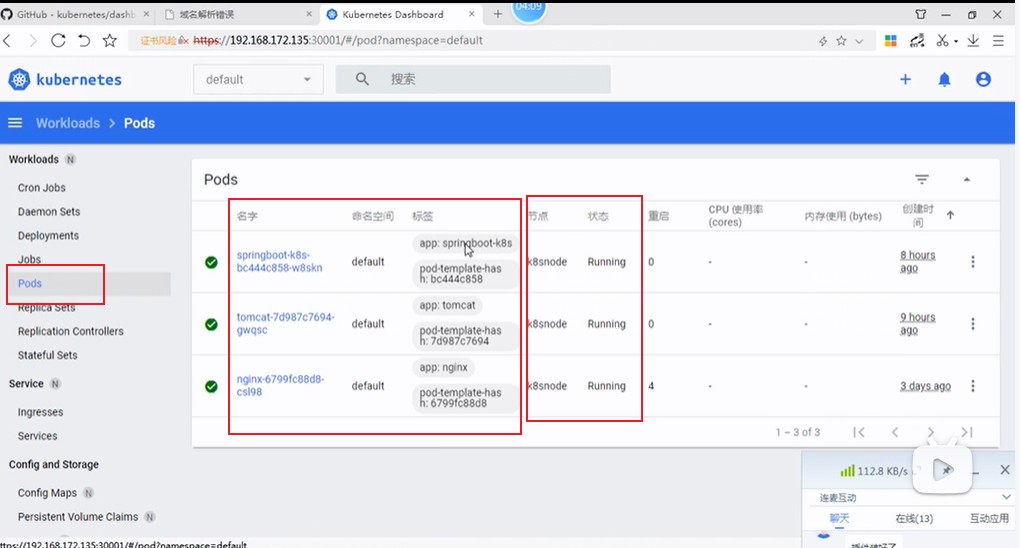The width and height of the screenshot is (1020, 548).
Task: Click the Kubernetes logo icon
Action: coord(19,79)
